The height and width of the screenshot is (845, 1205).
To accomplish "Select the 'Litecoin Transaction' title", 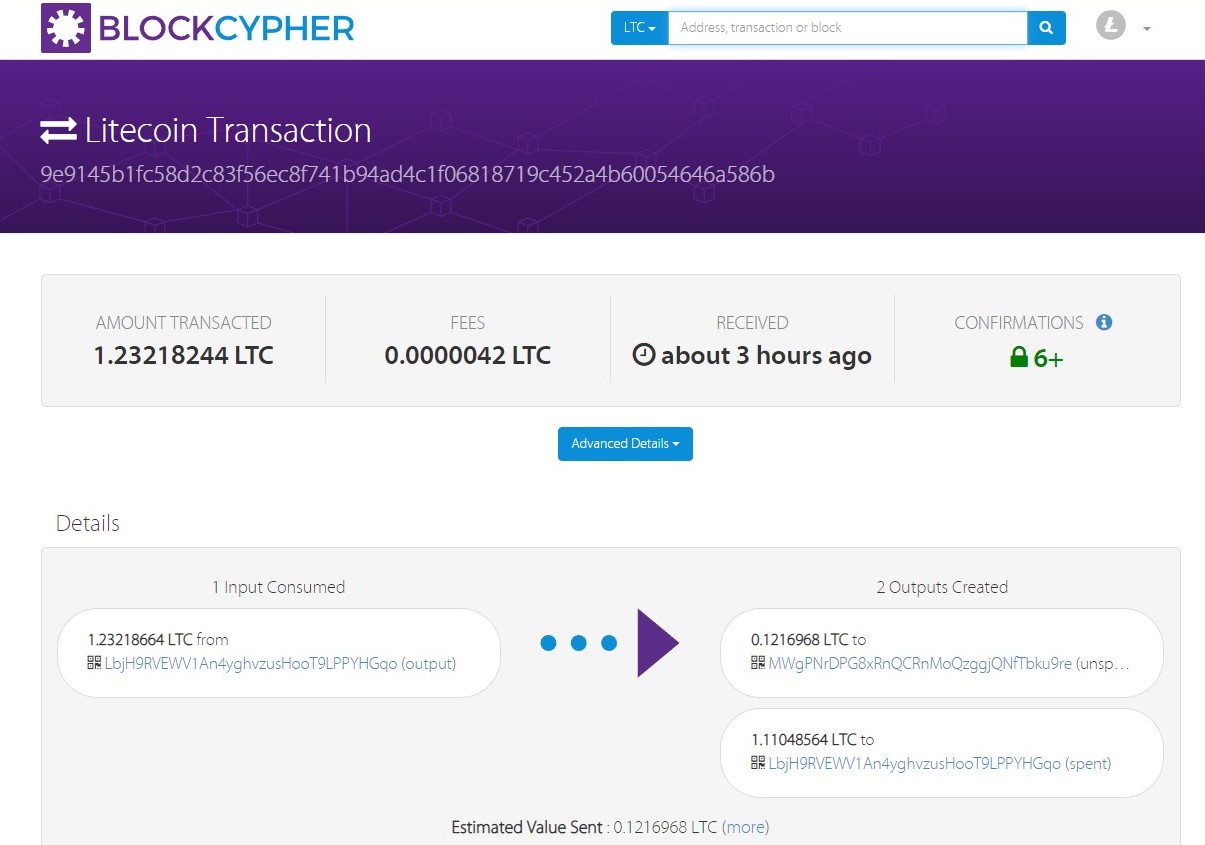I will (x=228, y=131).
